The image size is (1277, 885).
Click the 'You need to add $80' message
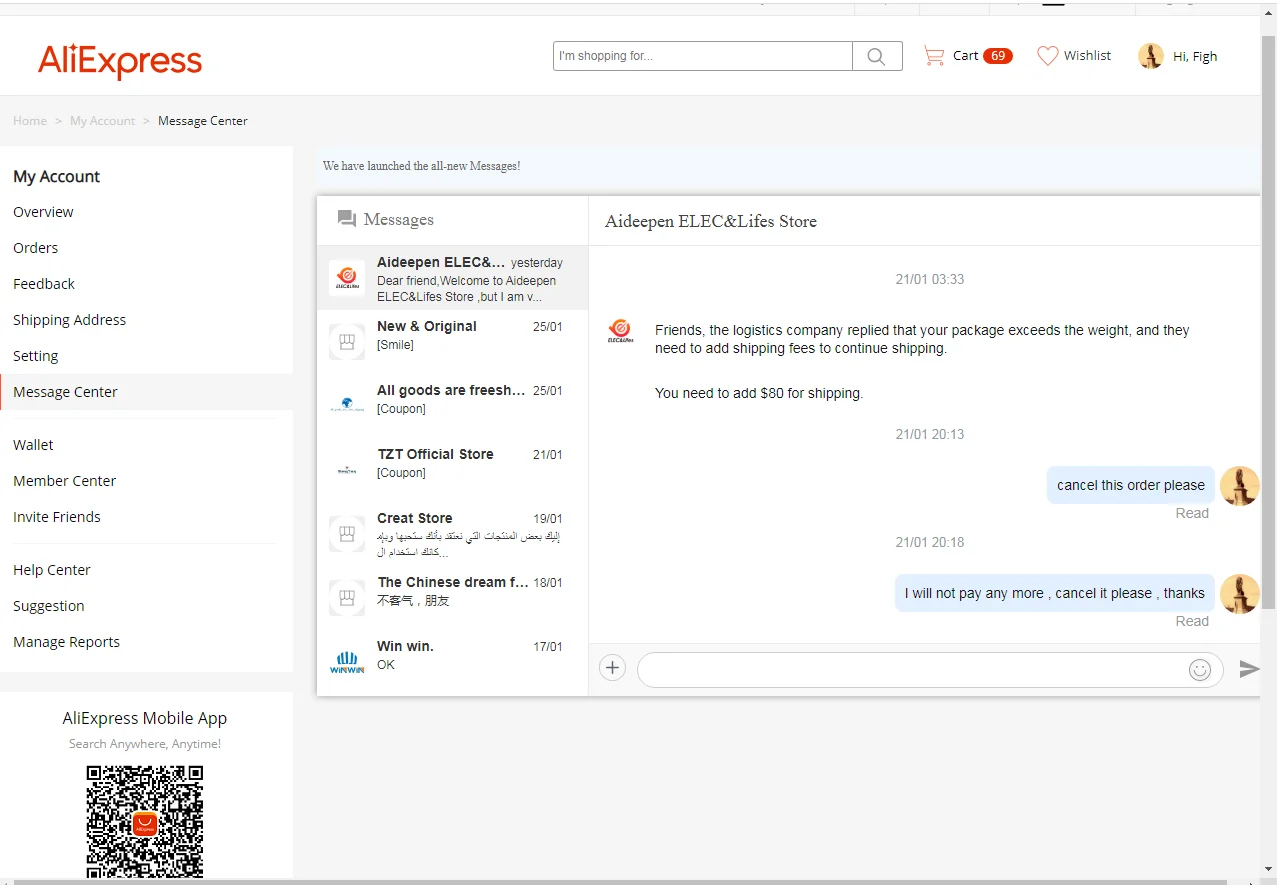tap(759, 394)
